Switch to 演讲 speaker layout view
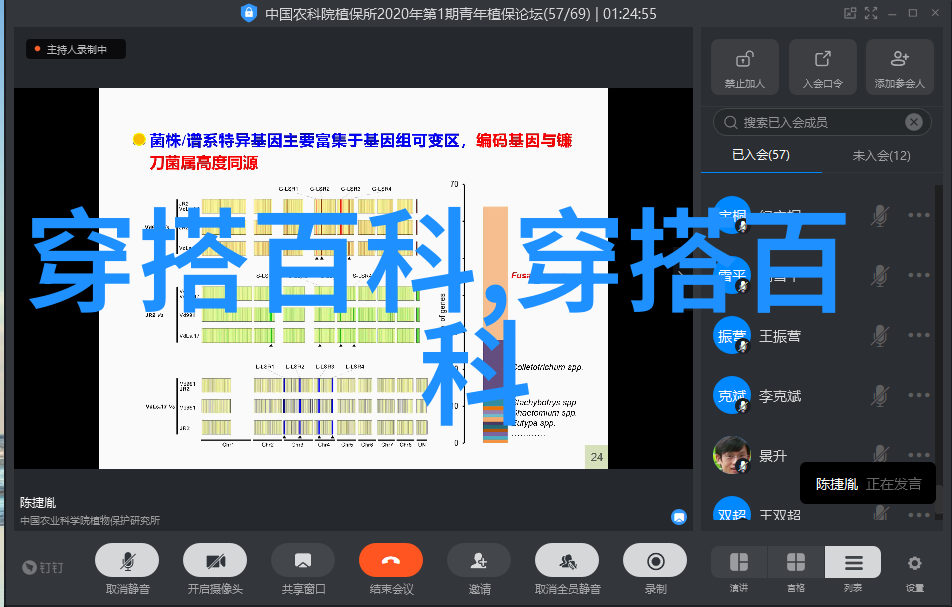Image resolution: width=952 pixels, height=607 pixels. [738, 563]
